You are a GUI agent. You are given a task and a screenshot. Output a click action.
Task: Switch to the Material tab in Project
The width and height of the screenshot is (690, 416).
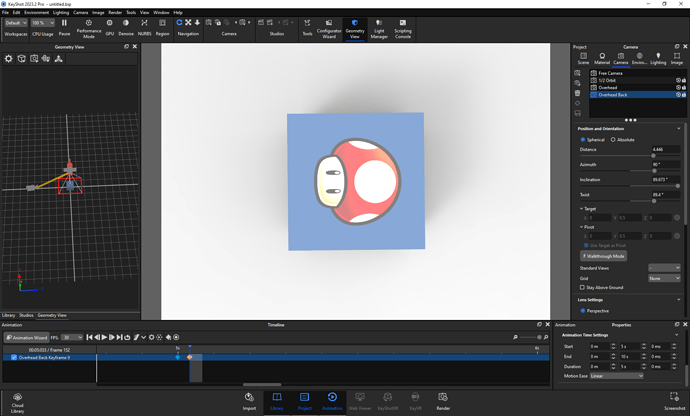[602, 59]
